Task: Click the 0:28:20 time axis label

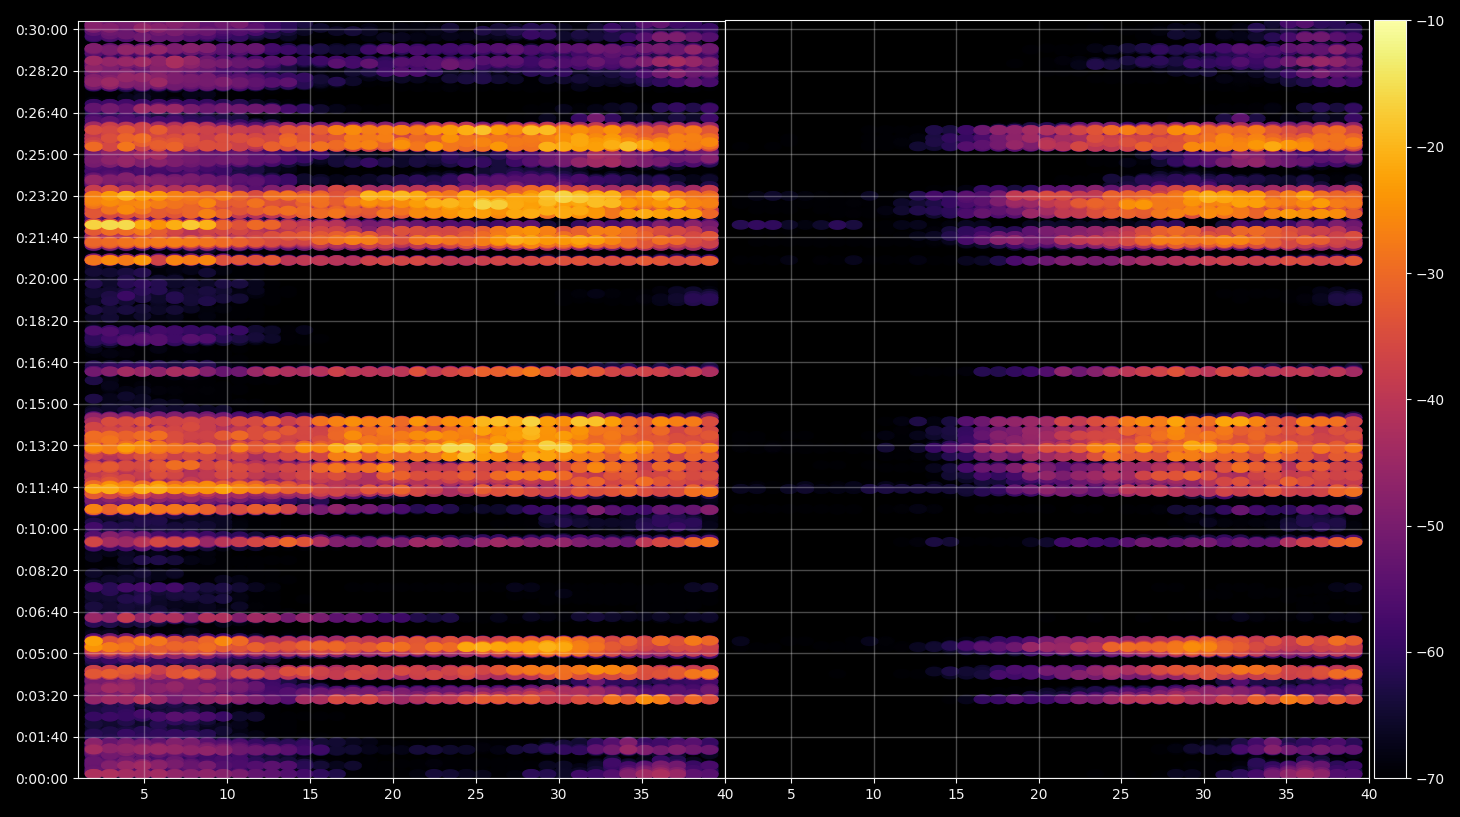Action: [42, 71]
